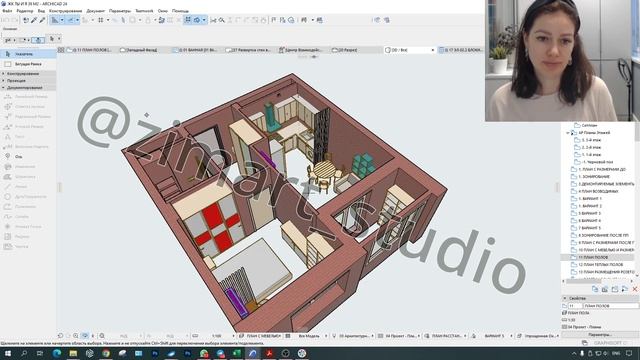Click the taskbar search icon
The image size is (640, 360).
coord(24,353)
